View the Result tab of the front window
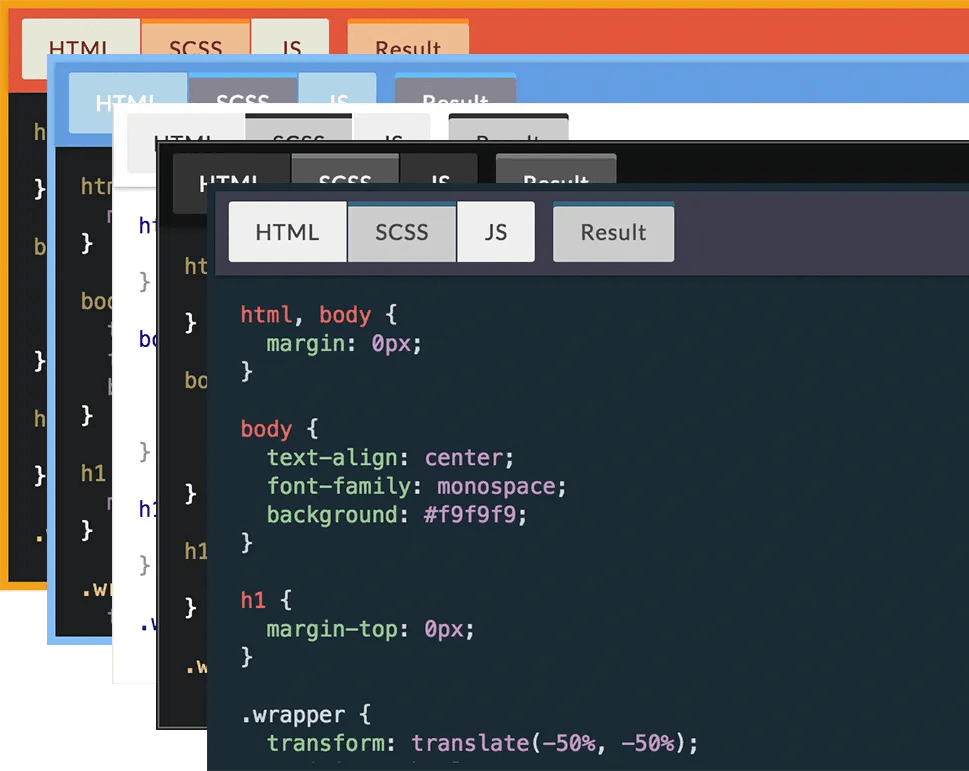969x771 pixels. point(613,232)
